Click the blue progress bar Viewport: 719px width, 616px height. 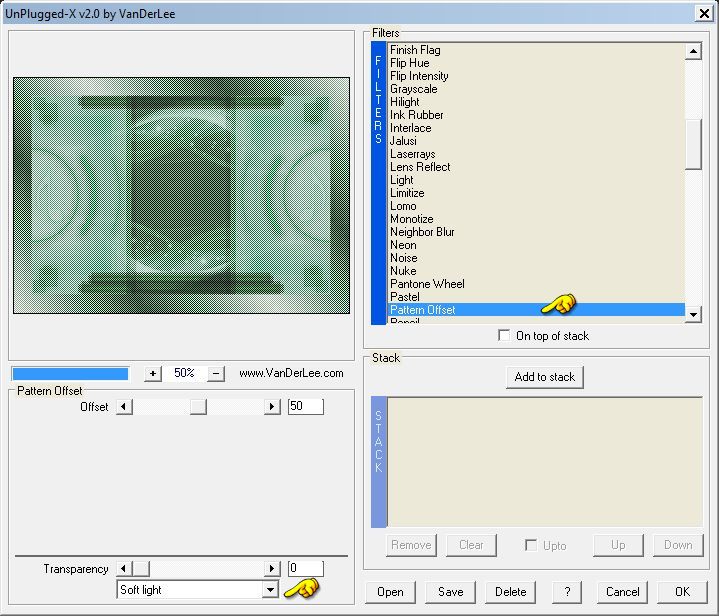pos(70,374)
